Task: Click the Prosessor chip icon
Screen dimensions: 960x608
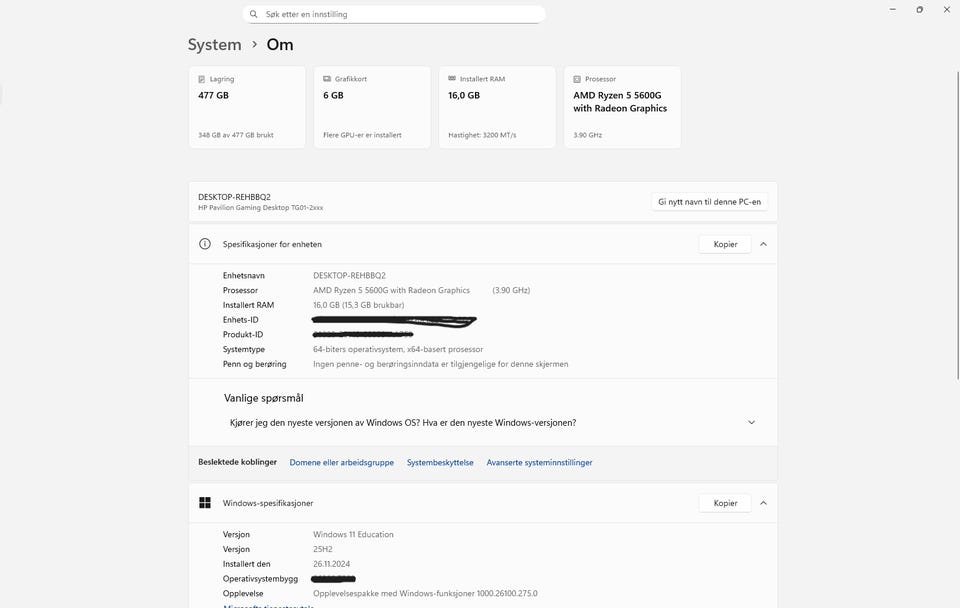Action: click(x=577, y=79)
